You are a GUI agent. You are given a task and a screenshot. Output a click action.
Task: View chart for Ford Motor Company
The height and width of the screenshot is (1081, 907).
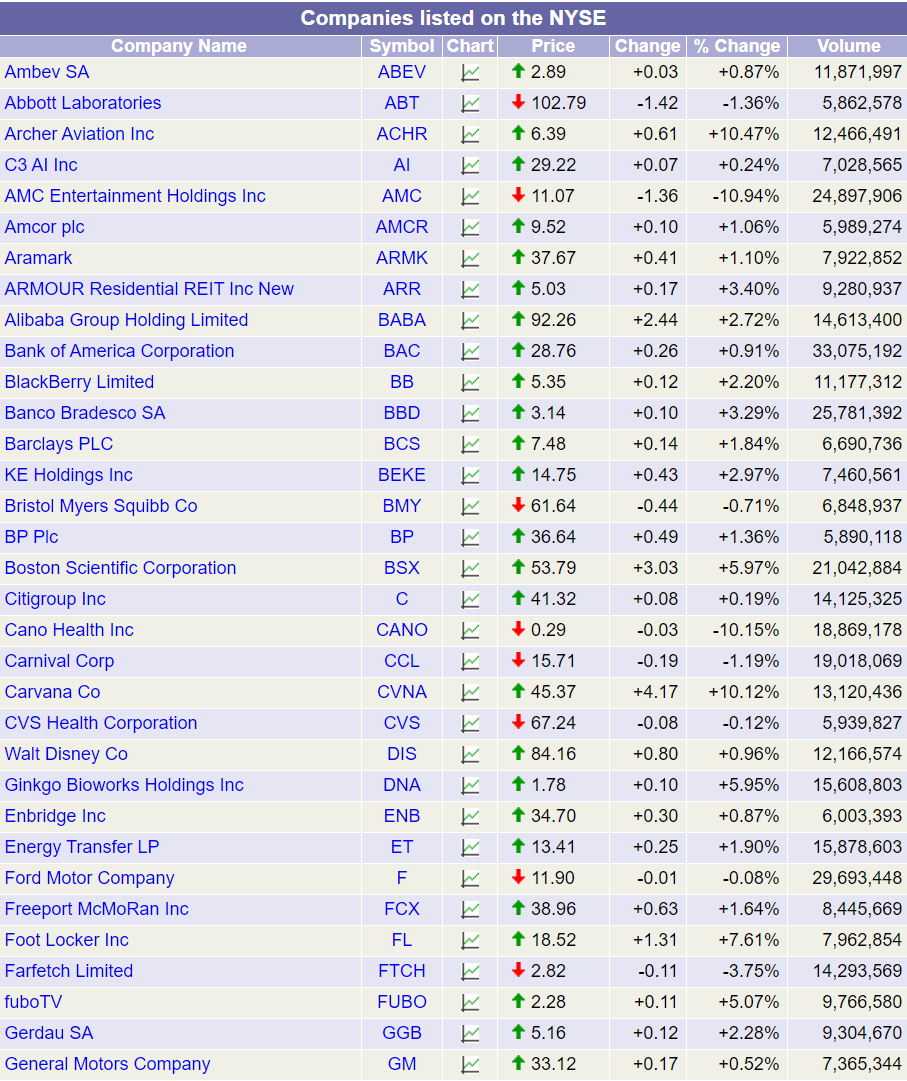pos(470,879)
